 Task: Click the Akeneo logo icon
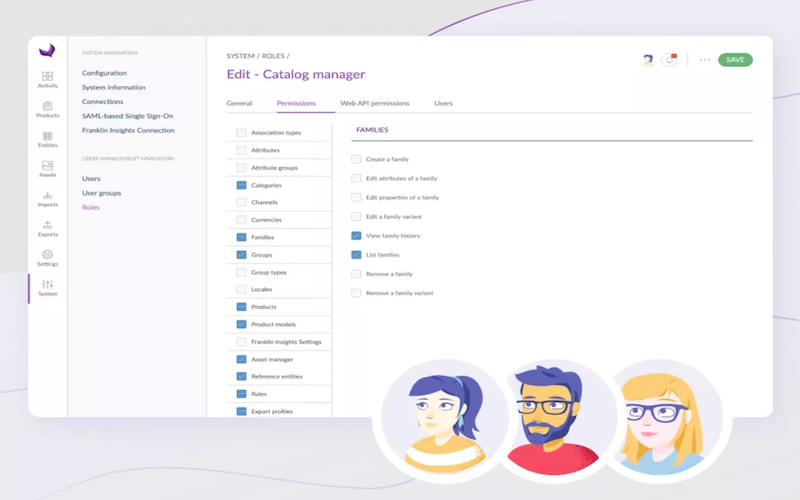point(47,51)
